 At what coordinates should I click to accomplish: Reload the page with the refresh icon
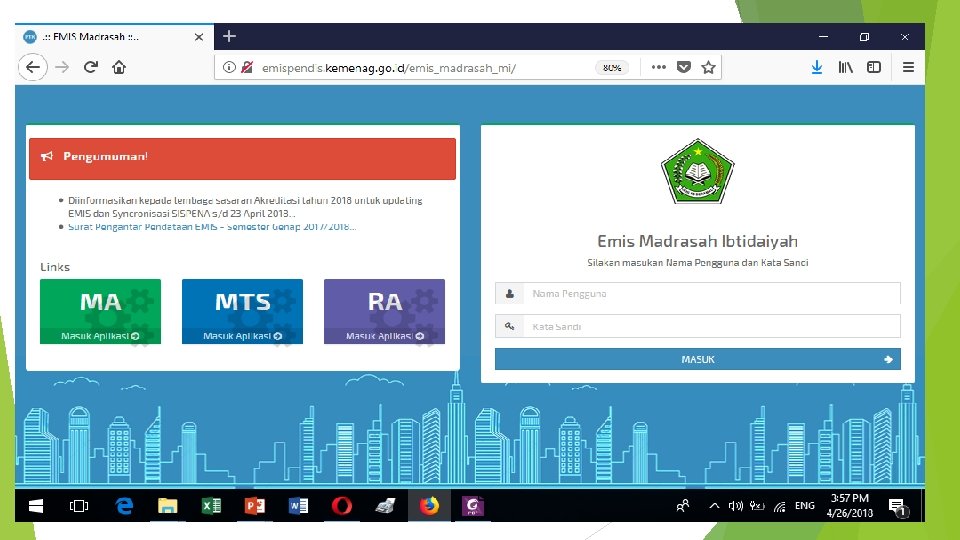tap(91, 67)
